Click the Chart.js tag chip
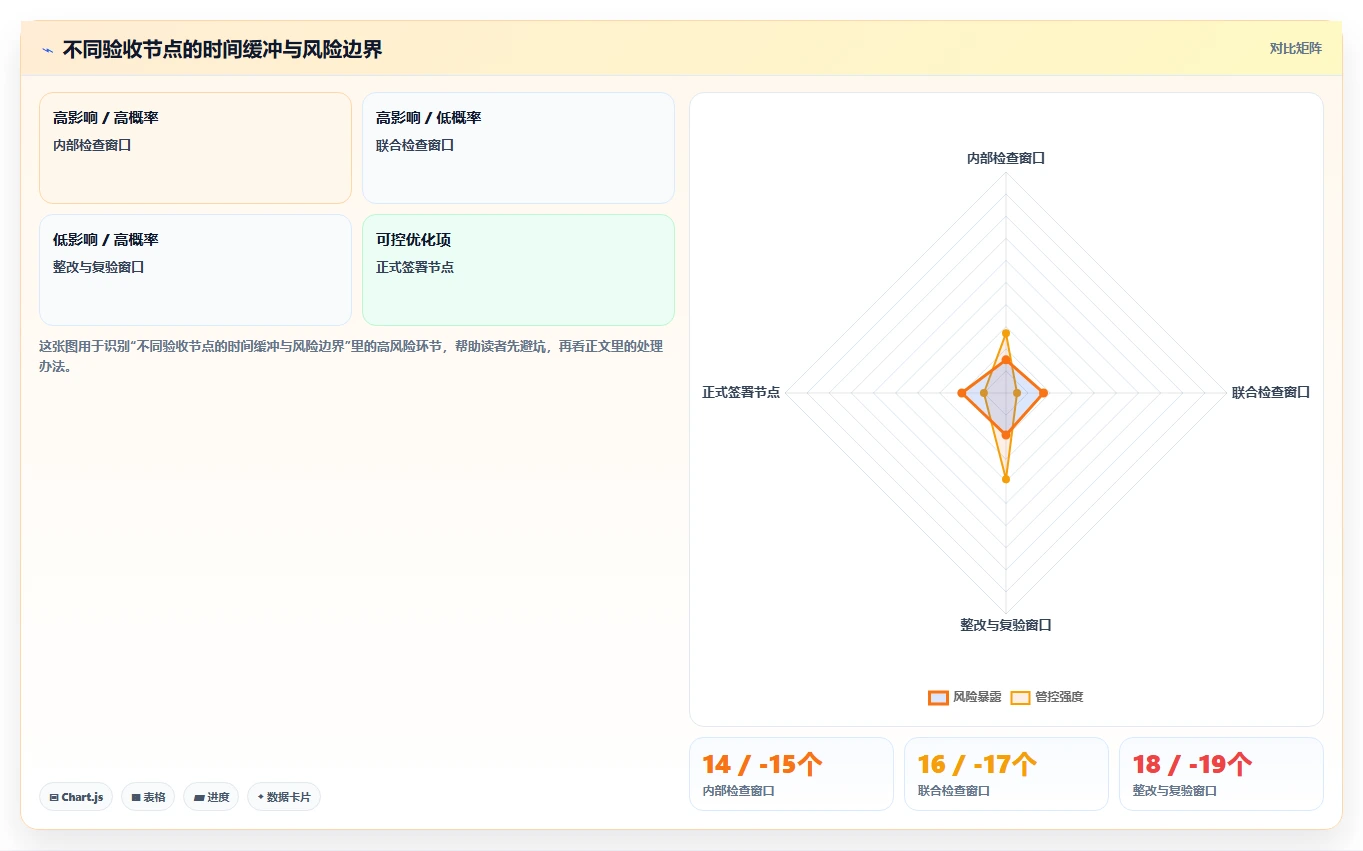Image resolution: width=1363 pixels, height=851 pixels. 76,797
